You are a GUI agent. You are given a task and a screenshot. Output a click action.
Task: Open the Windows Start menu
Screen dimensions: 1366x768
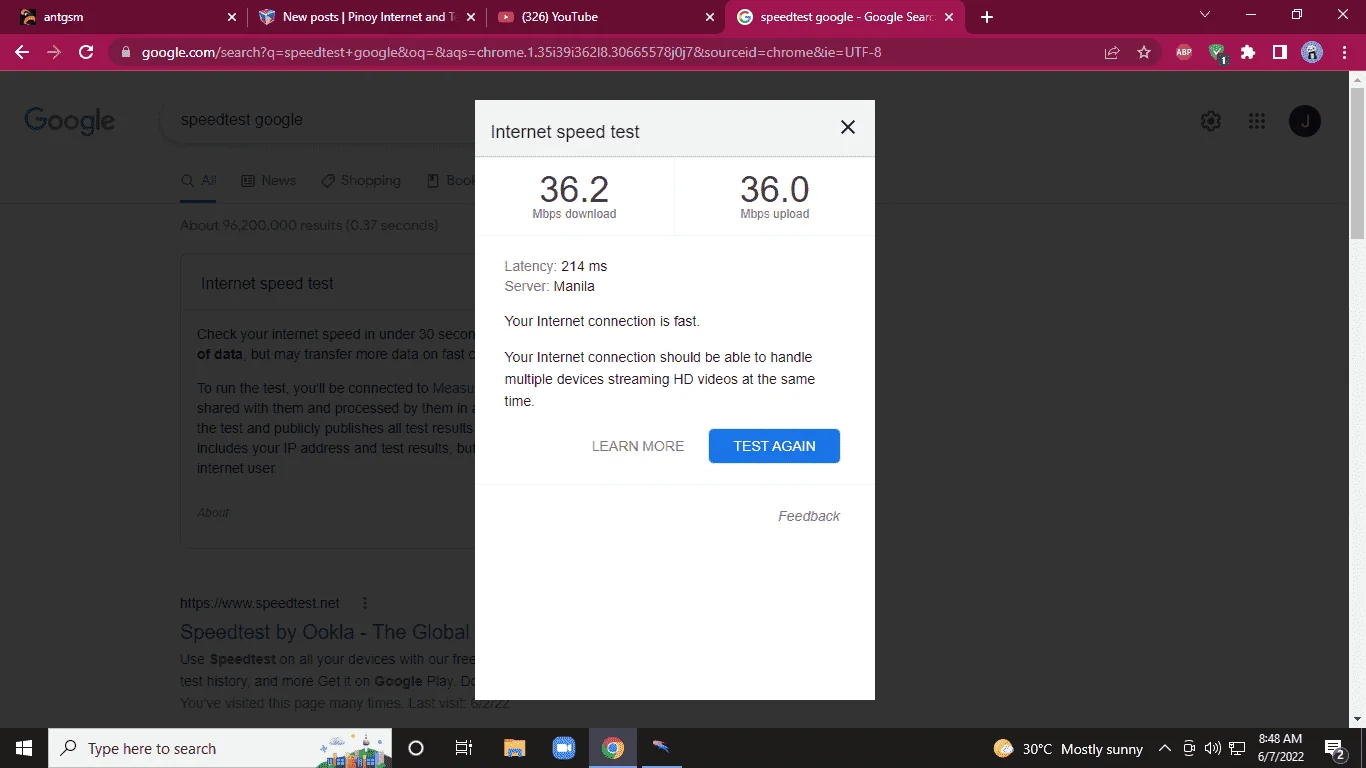click(x=24, y=748)
